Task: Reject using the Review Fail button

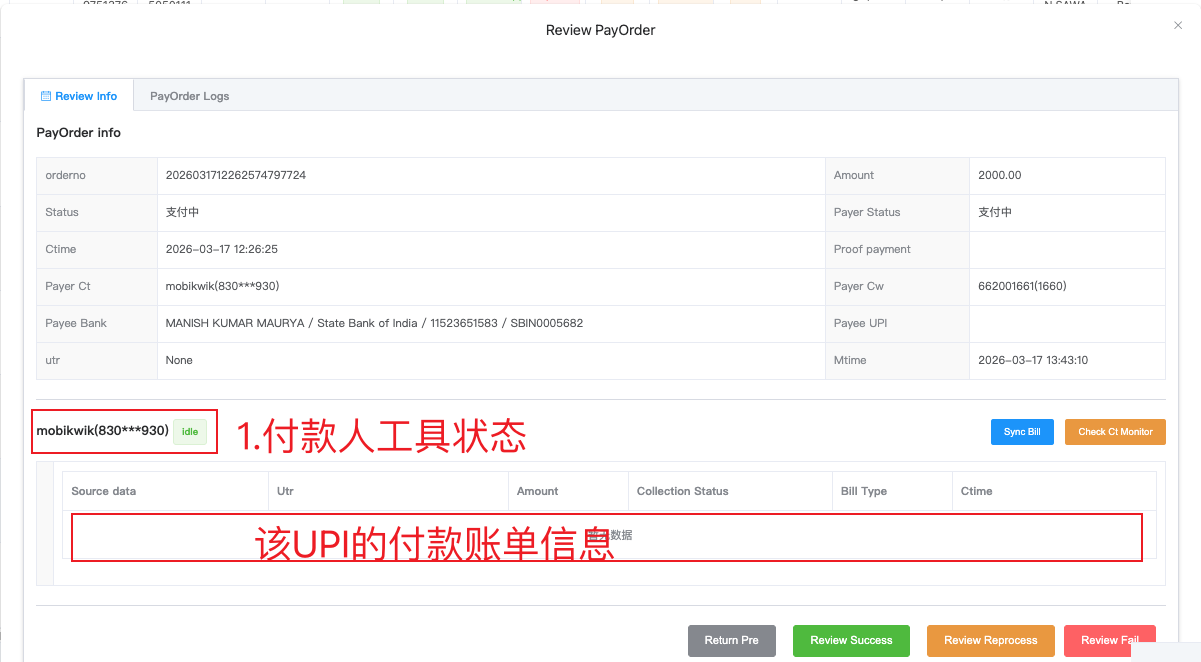Action: (x=1109, y=641)
